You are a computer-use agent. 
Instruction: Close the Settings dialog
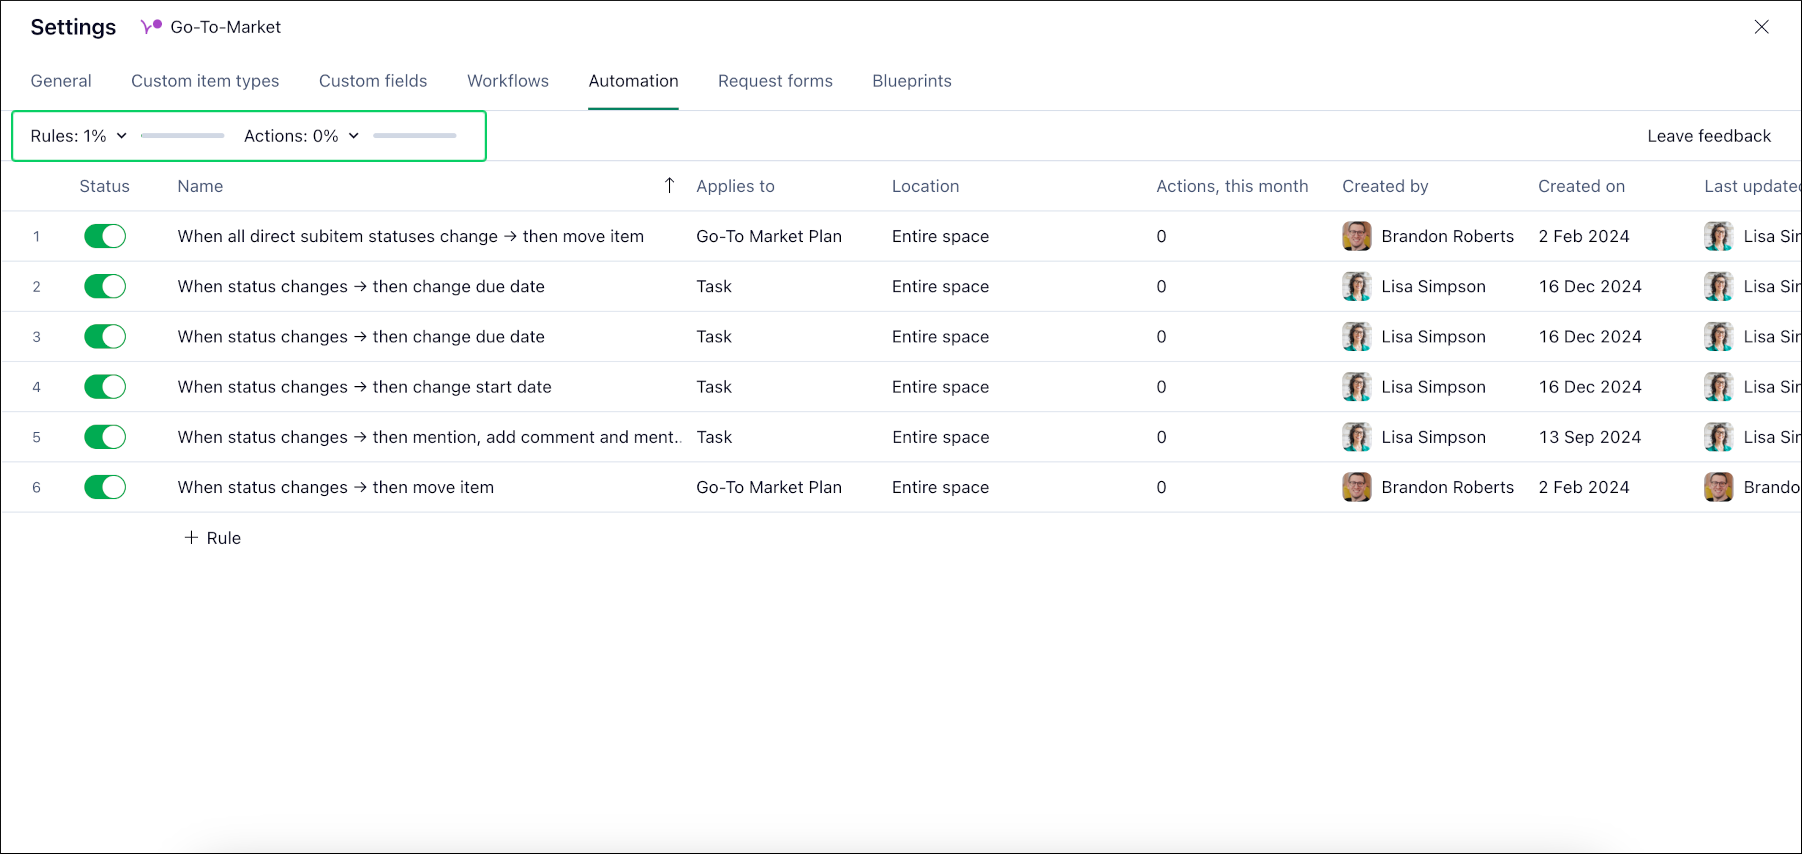click(x=1761, y=27)
